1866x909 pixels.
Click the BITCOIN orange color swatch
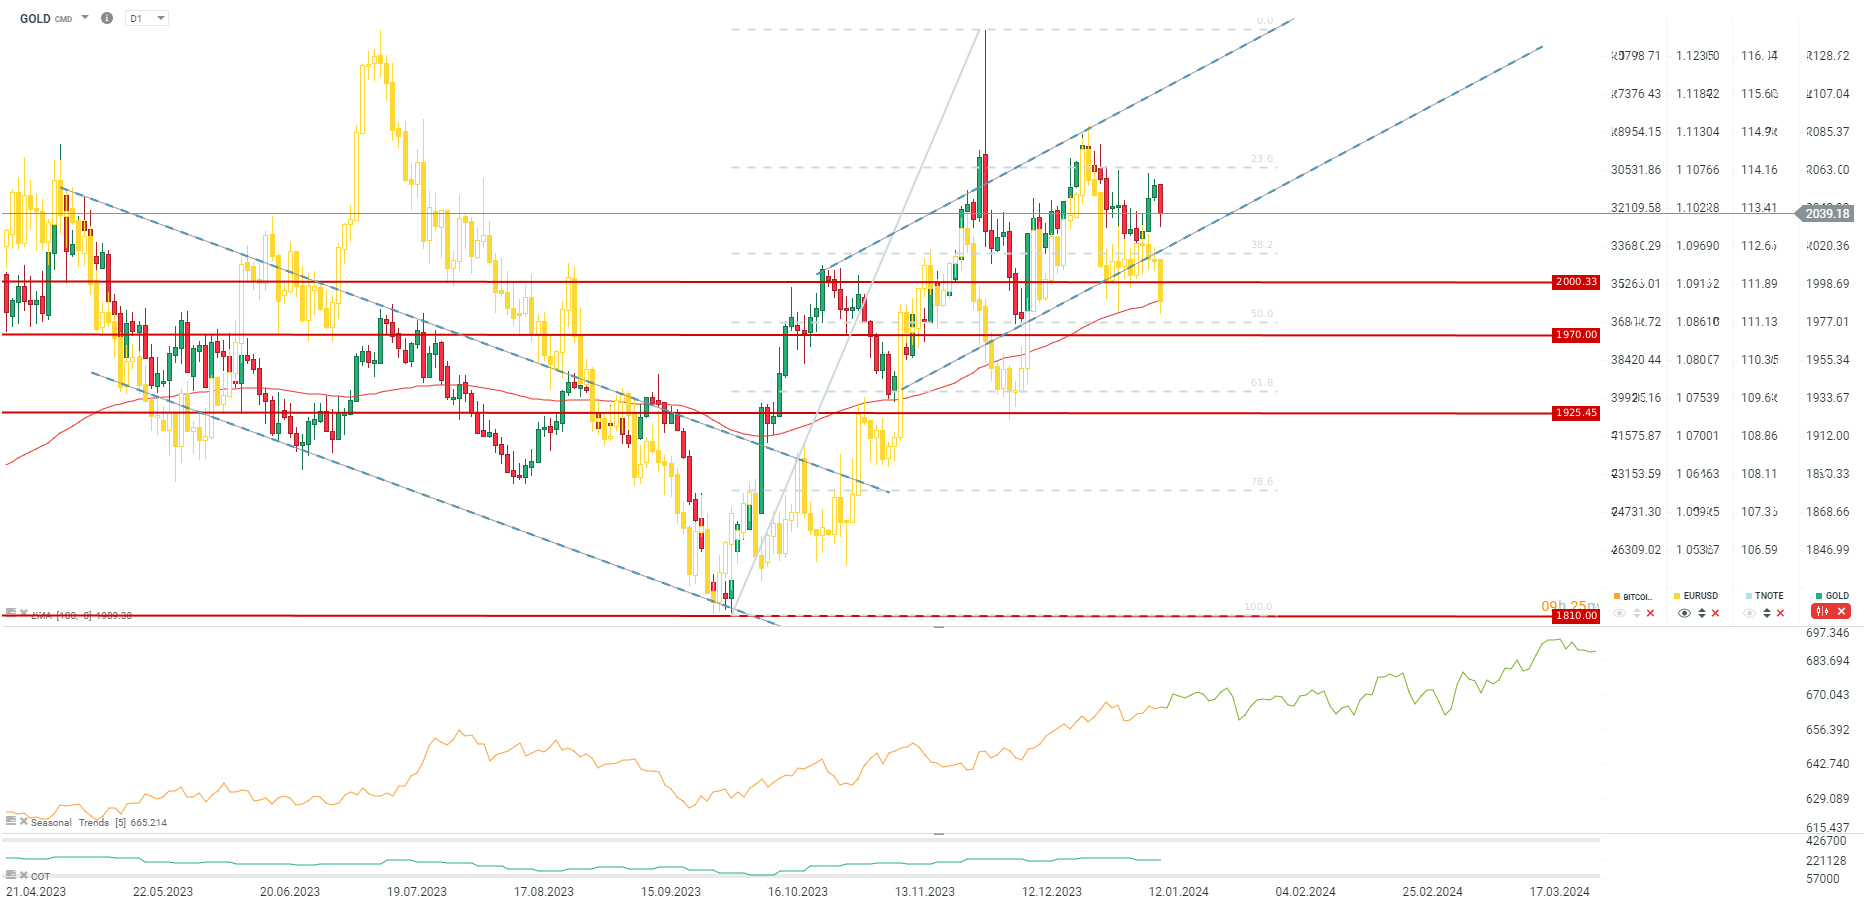[1617, 596]
